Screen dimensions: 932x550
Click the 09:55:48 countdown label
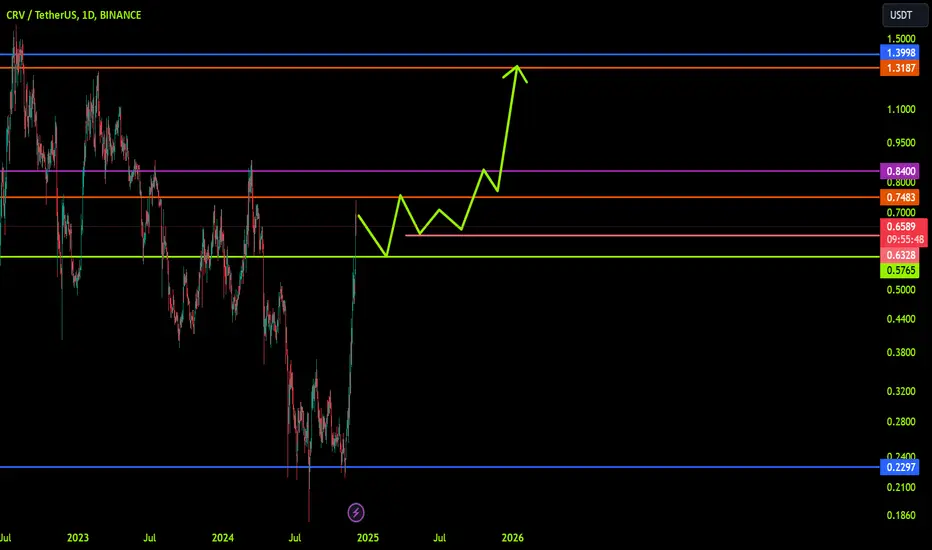[903, 240]
